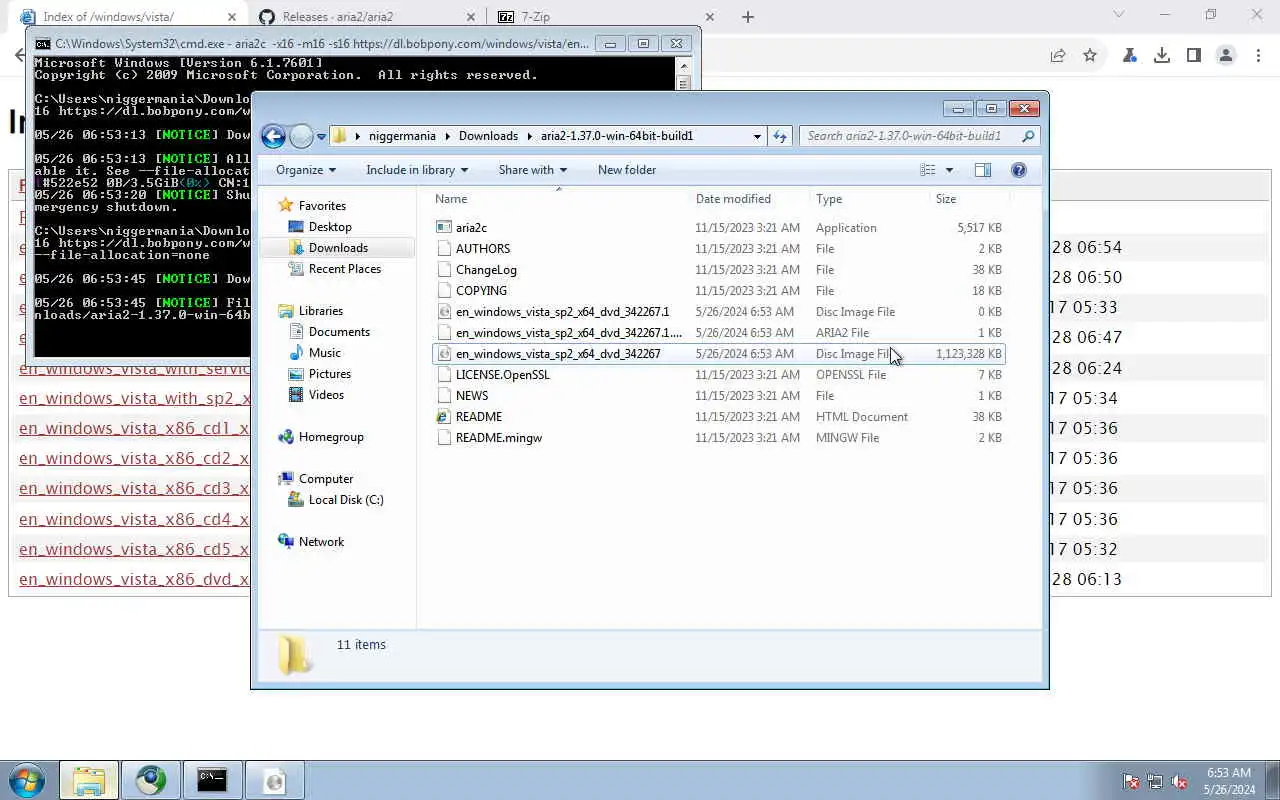1280x800 pixels.
Task: Switch to the 7-Zip browser tab
Action: tap(605, 16)
